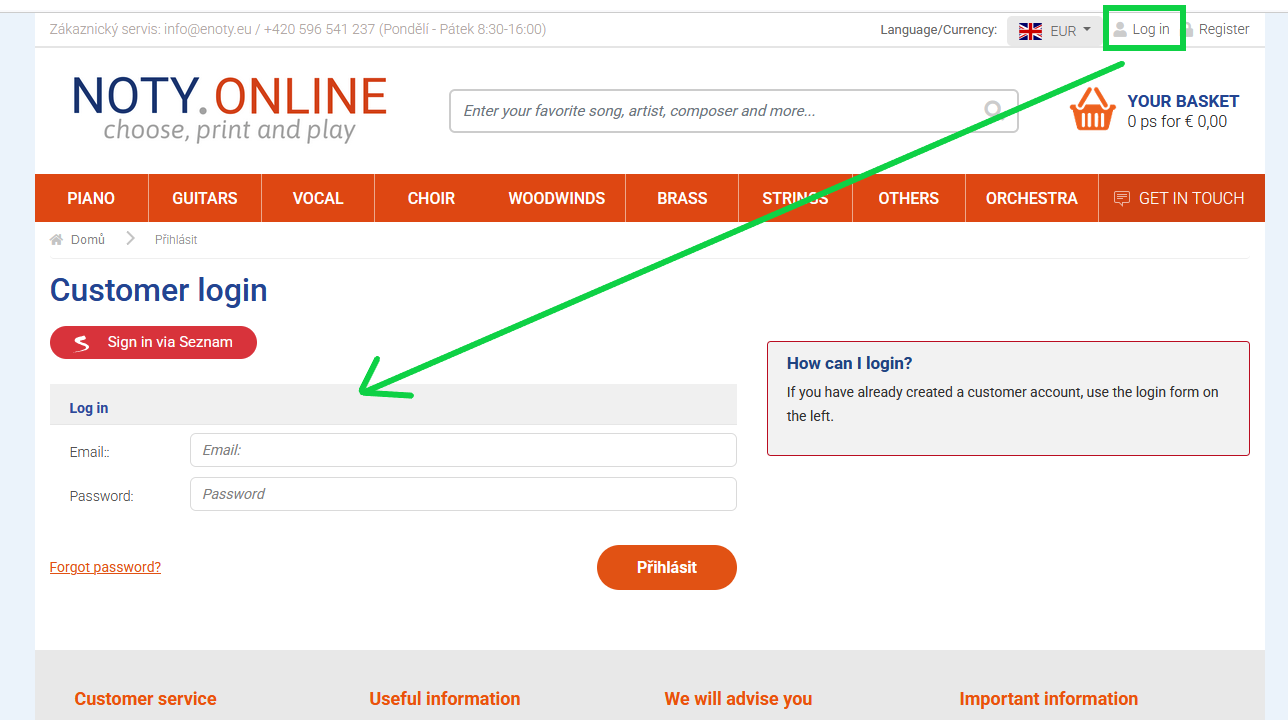Click the Přihlásit breadcrumb text
This screenshot has width=1288, height=720.
pos(176,240)
